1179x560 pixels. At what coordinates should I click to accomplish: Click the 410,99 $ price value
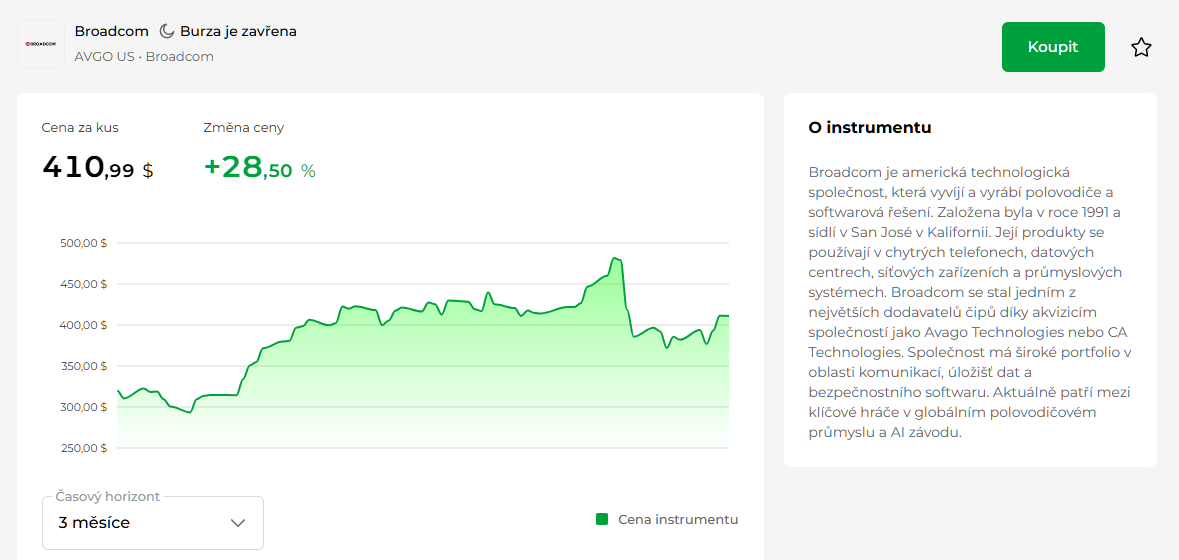[x=98, y=168]
